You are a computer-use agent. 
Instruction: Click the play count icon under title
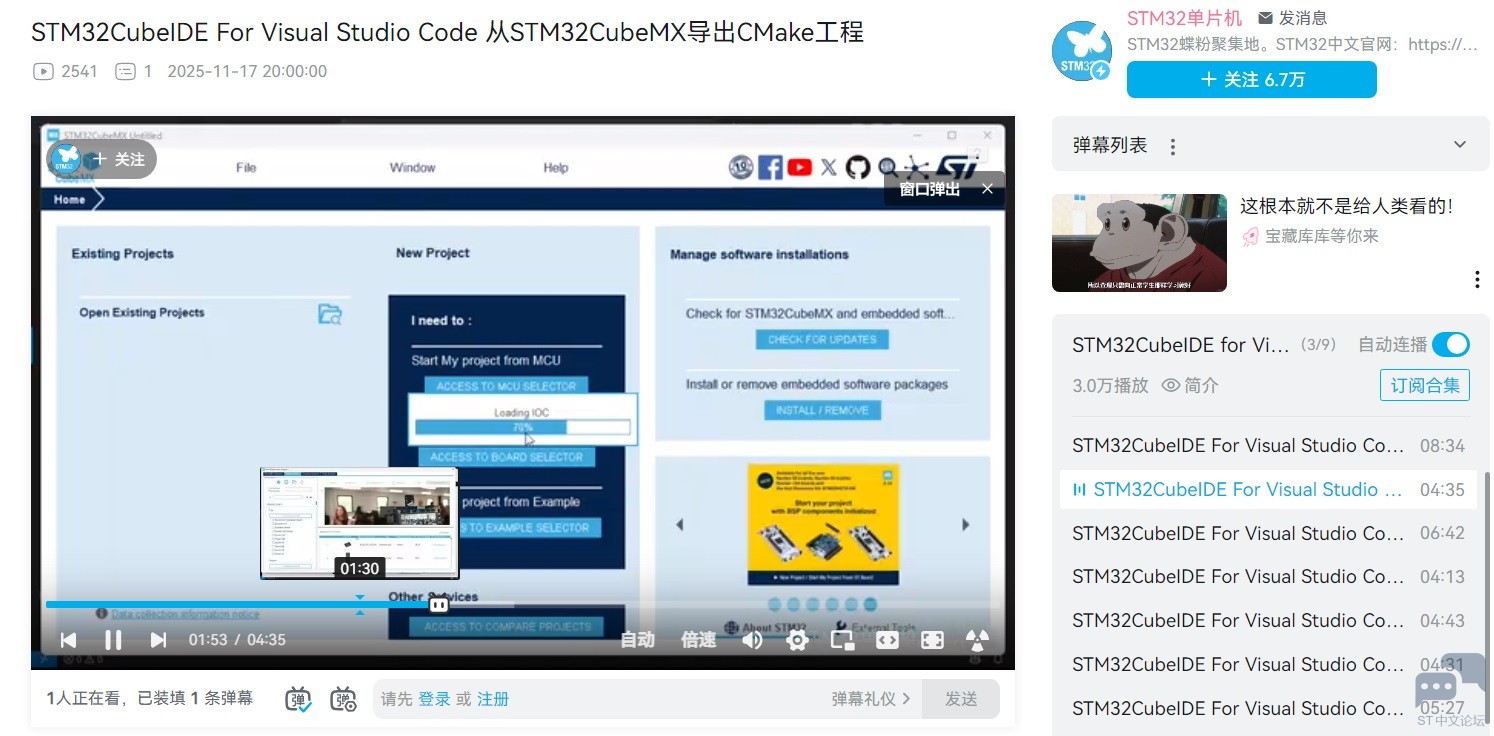coord(43,71)
